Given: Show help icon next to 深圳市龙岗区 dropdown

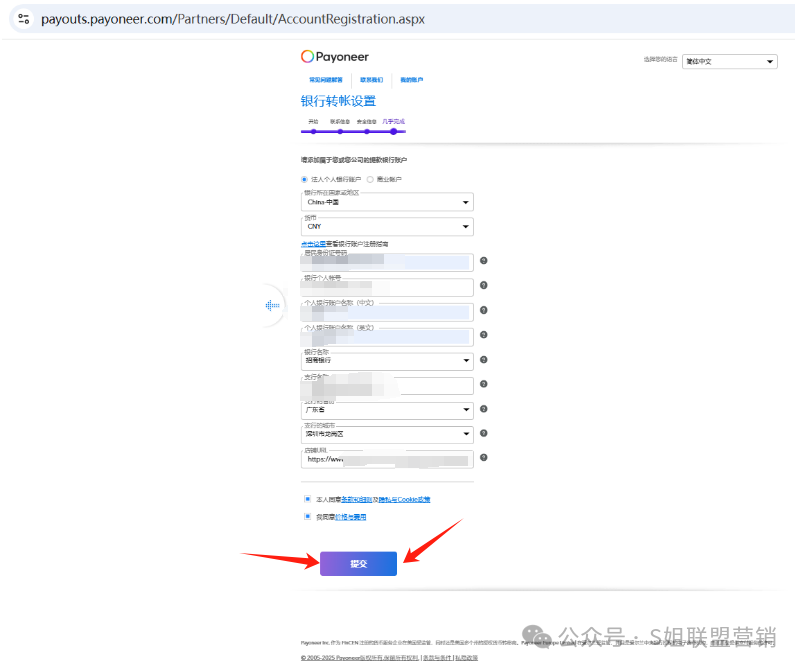Looking at the screenshot, I should 483,433.
